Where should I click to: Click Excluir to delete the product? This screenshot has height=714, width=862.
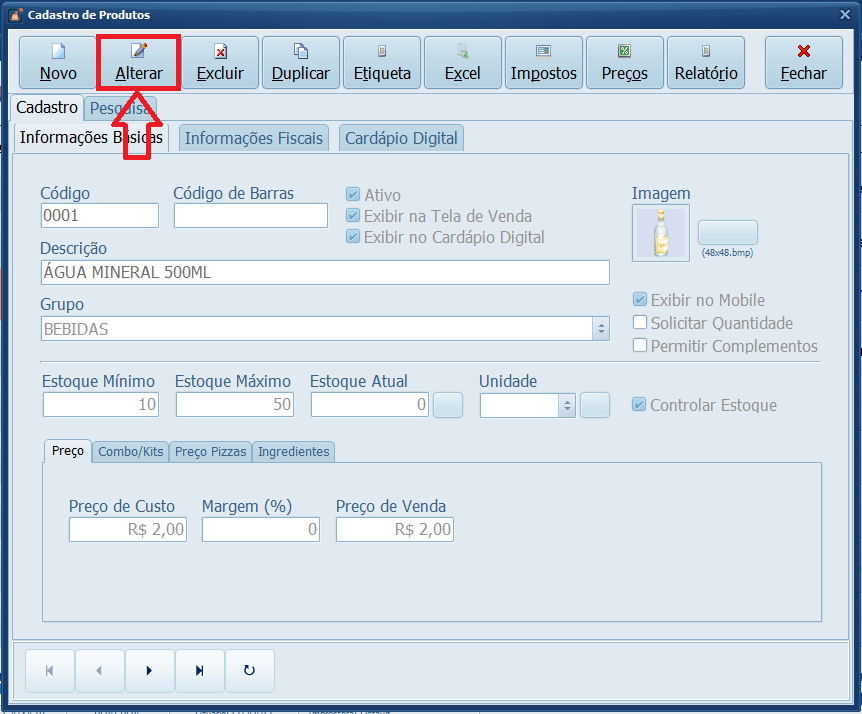tap(220, 63)
